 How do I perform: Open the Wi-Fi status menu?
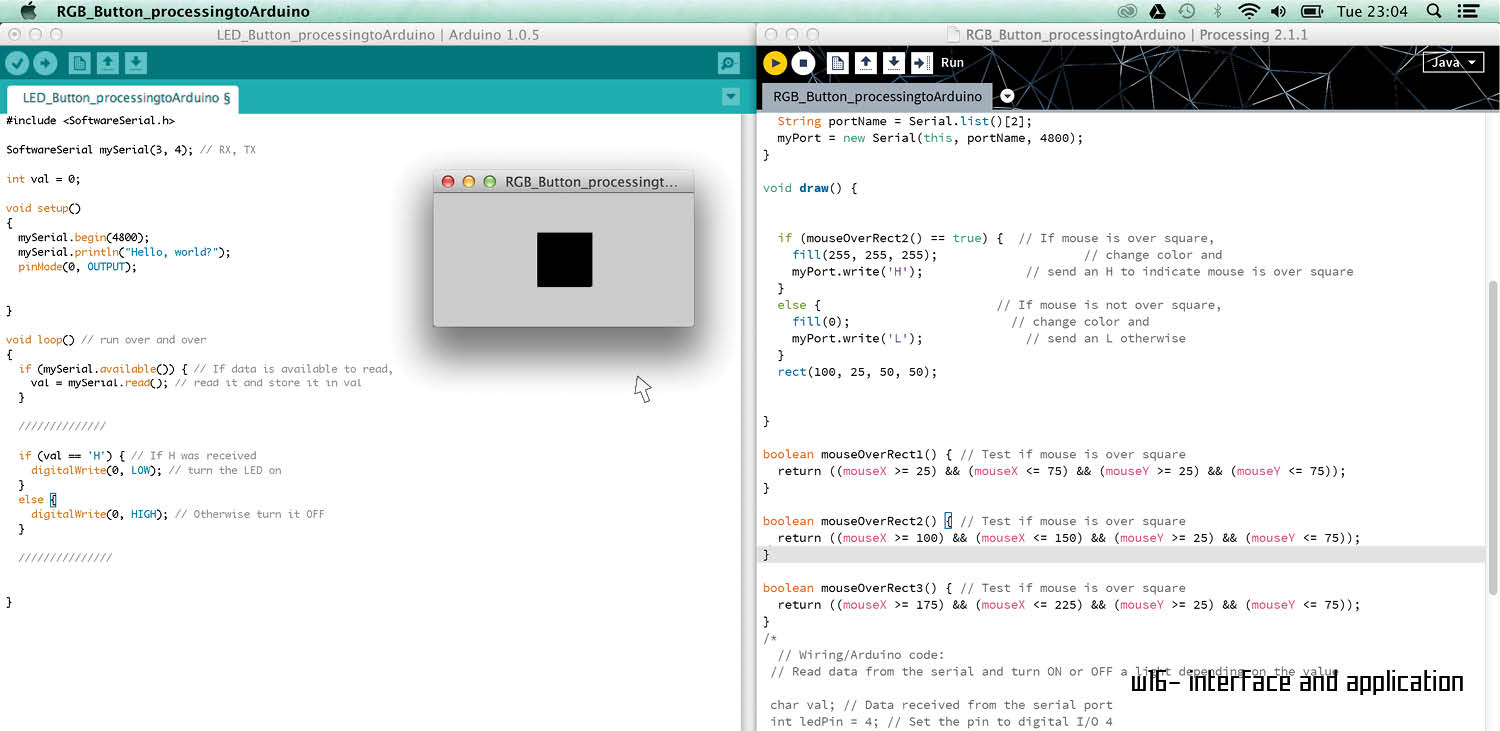tap(1248, 11)
